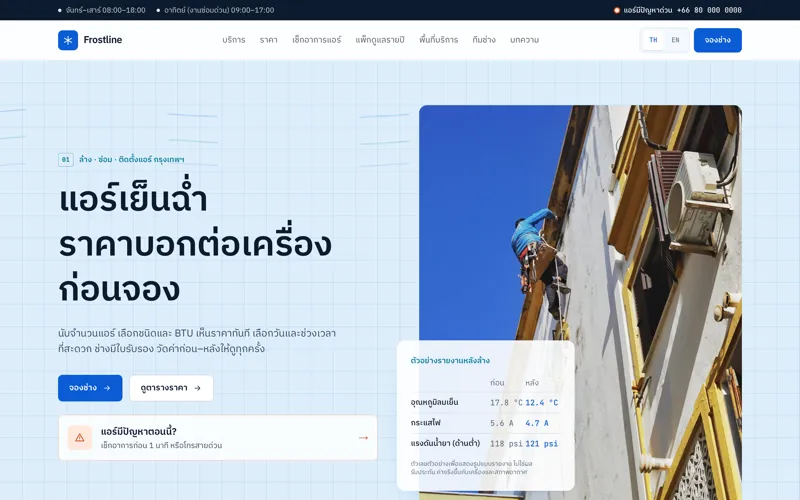The width and height of the screenshot is (800, 500).
Task: Go to เช็กอาการแอร์ in navigation
Action: (316, 40)
